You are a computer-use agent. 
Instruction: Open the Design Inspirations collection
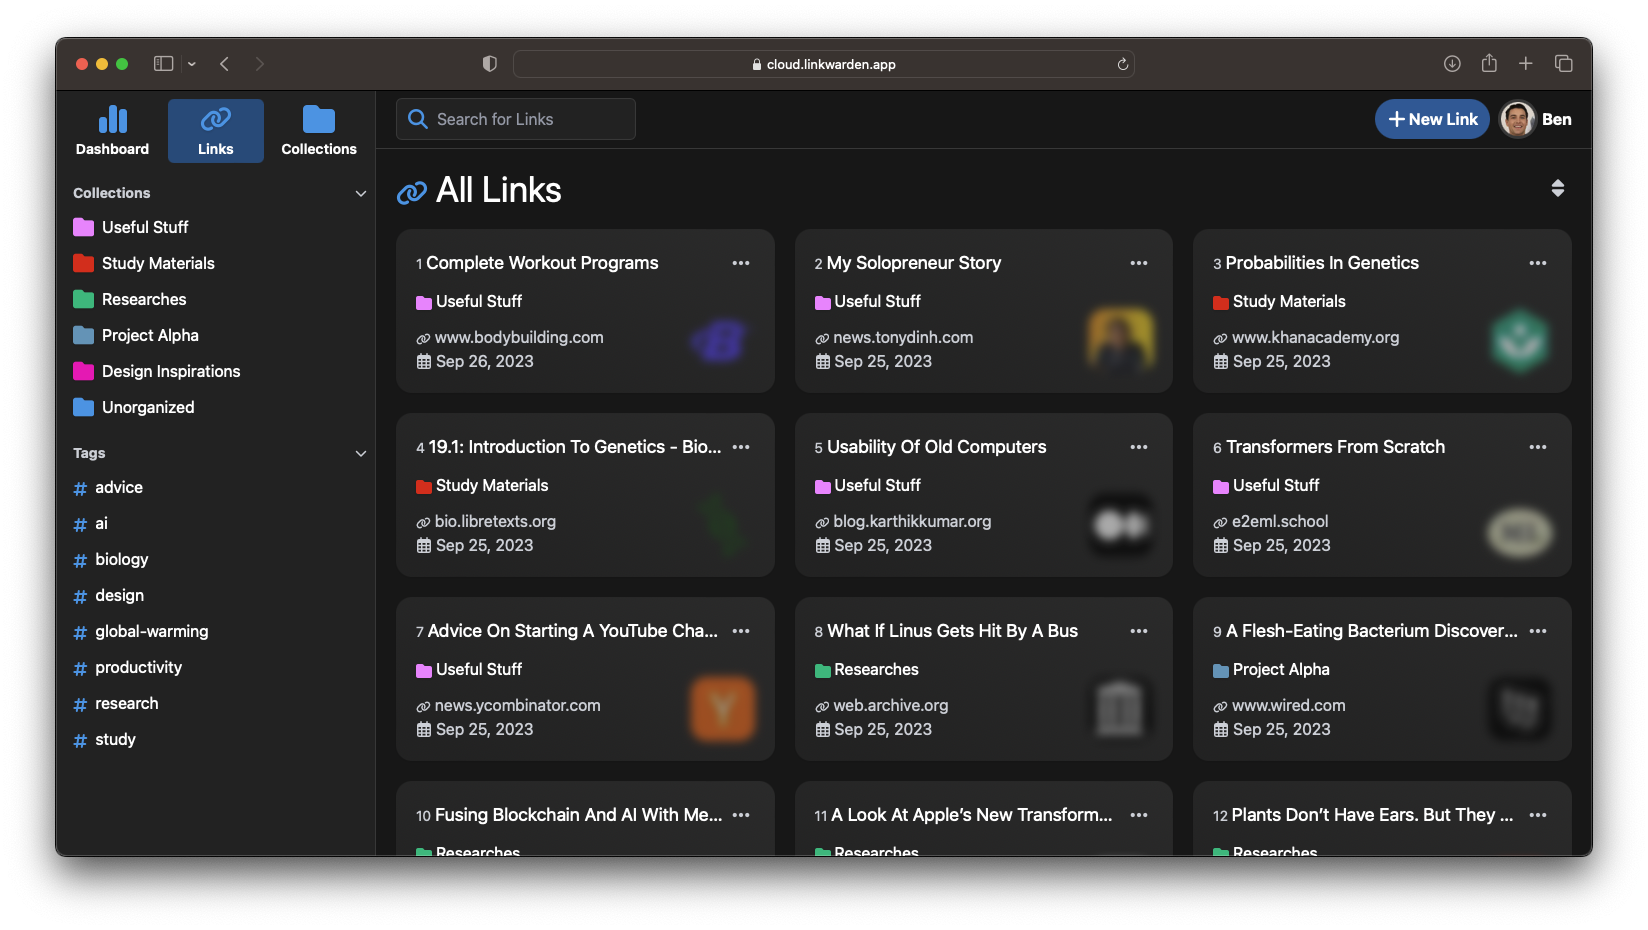tap(170, 371)
